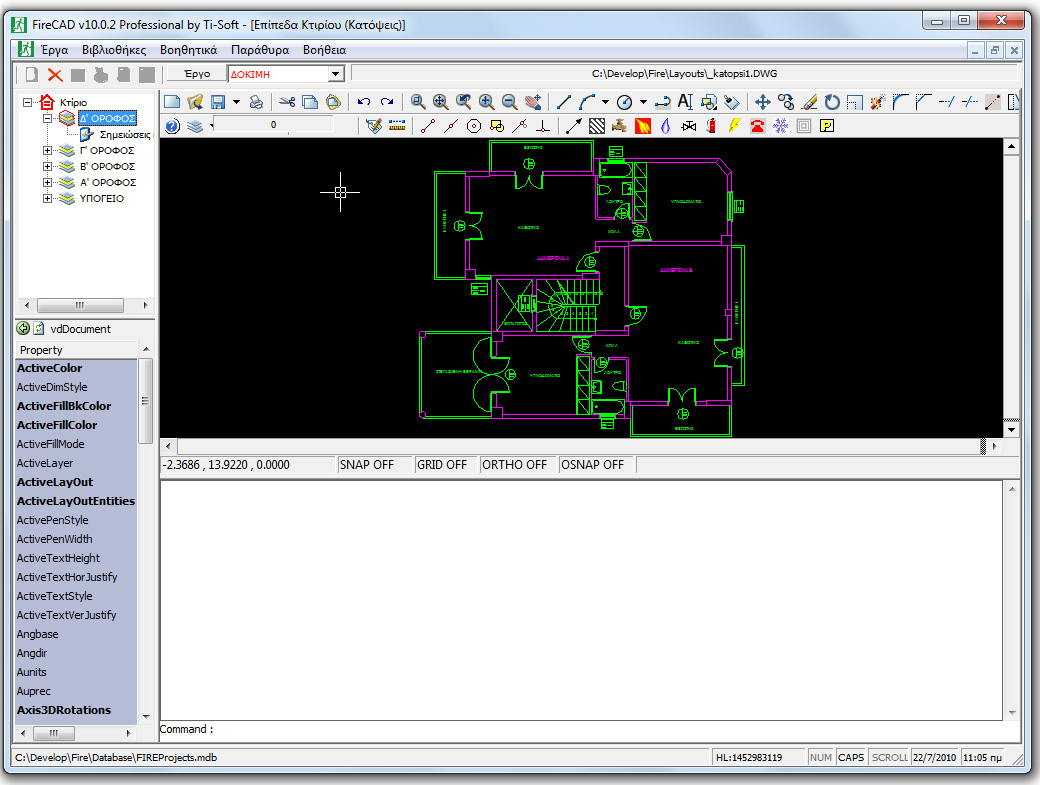Click the red fire telephone icon
1040x785 pixels.
pyautogui.click(x=756, y=125)
